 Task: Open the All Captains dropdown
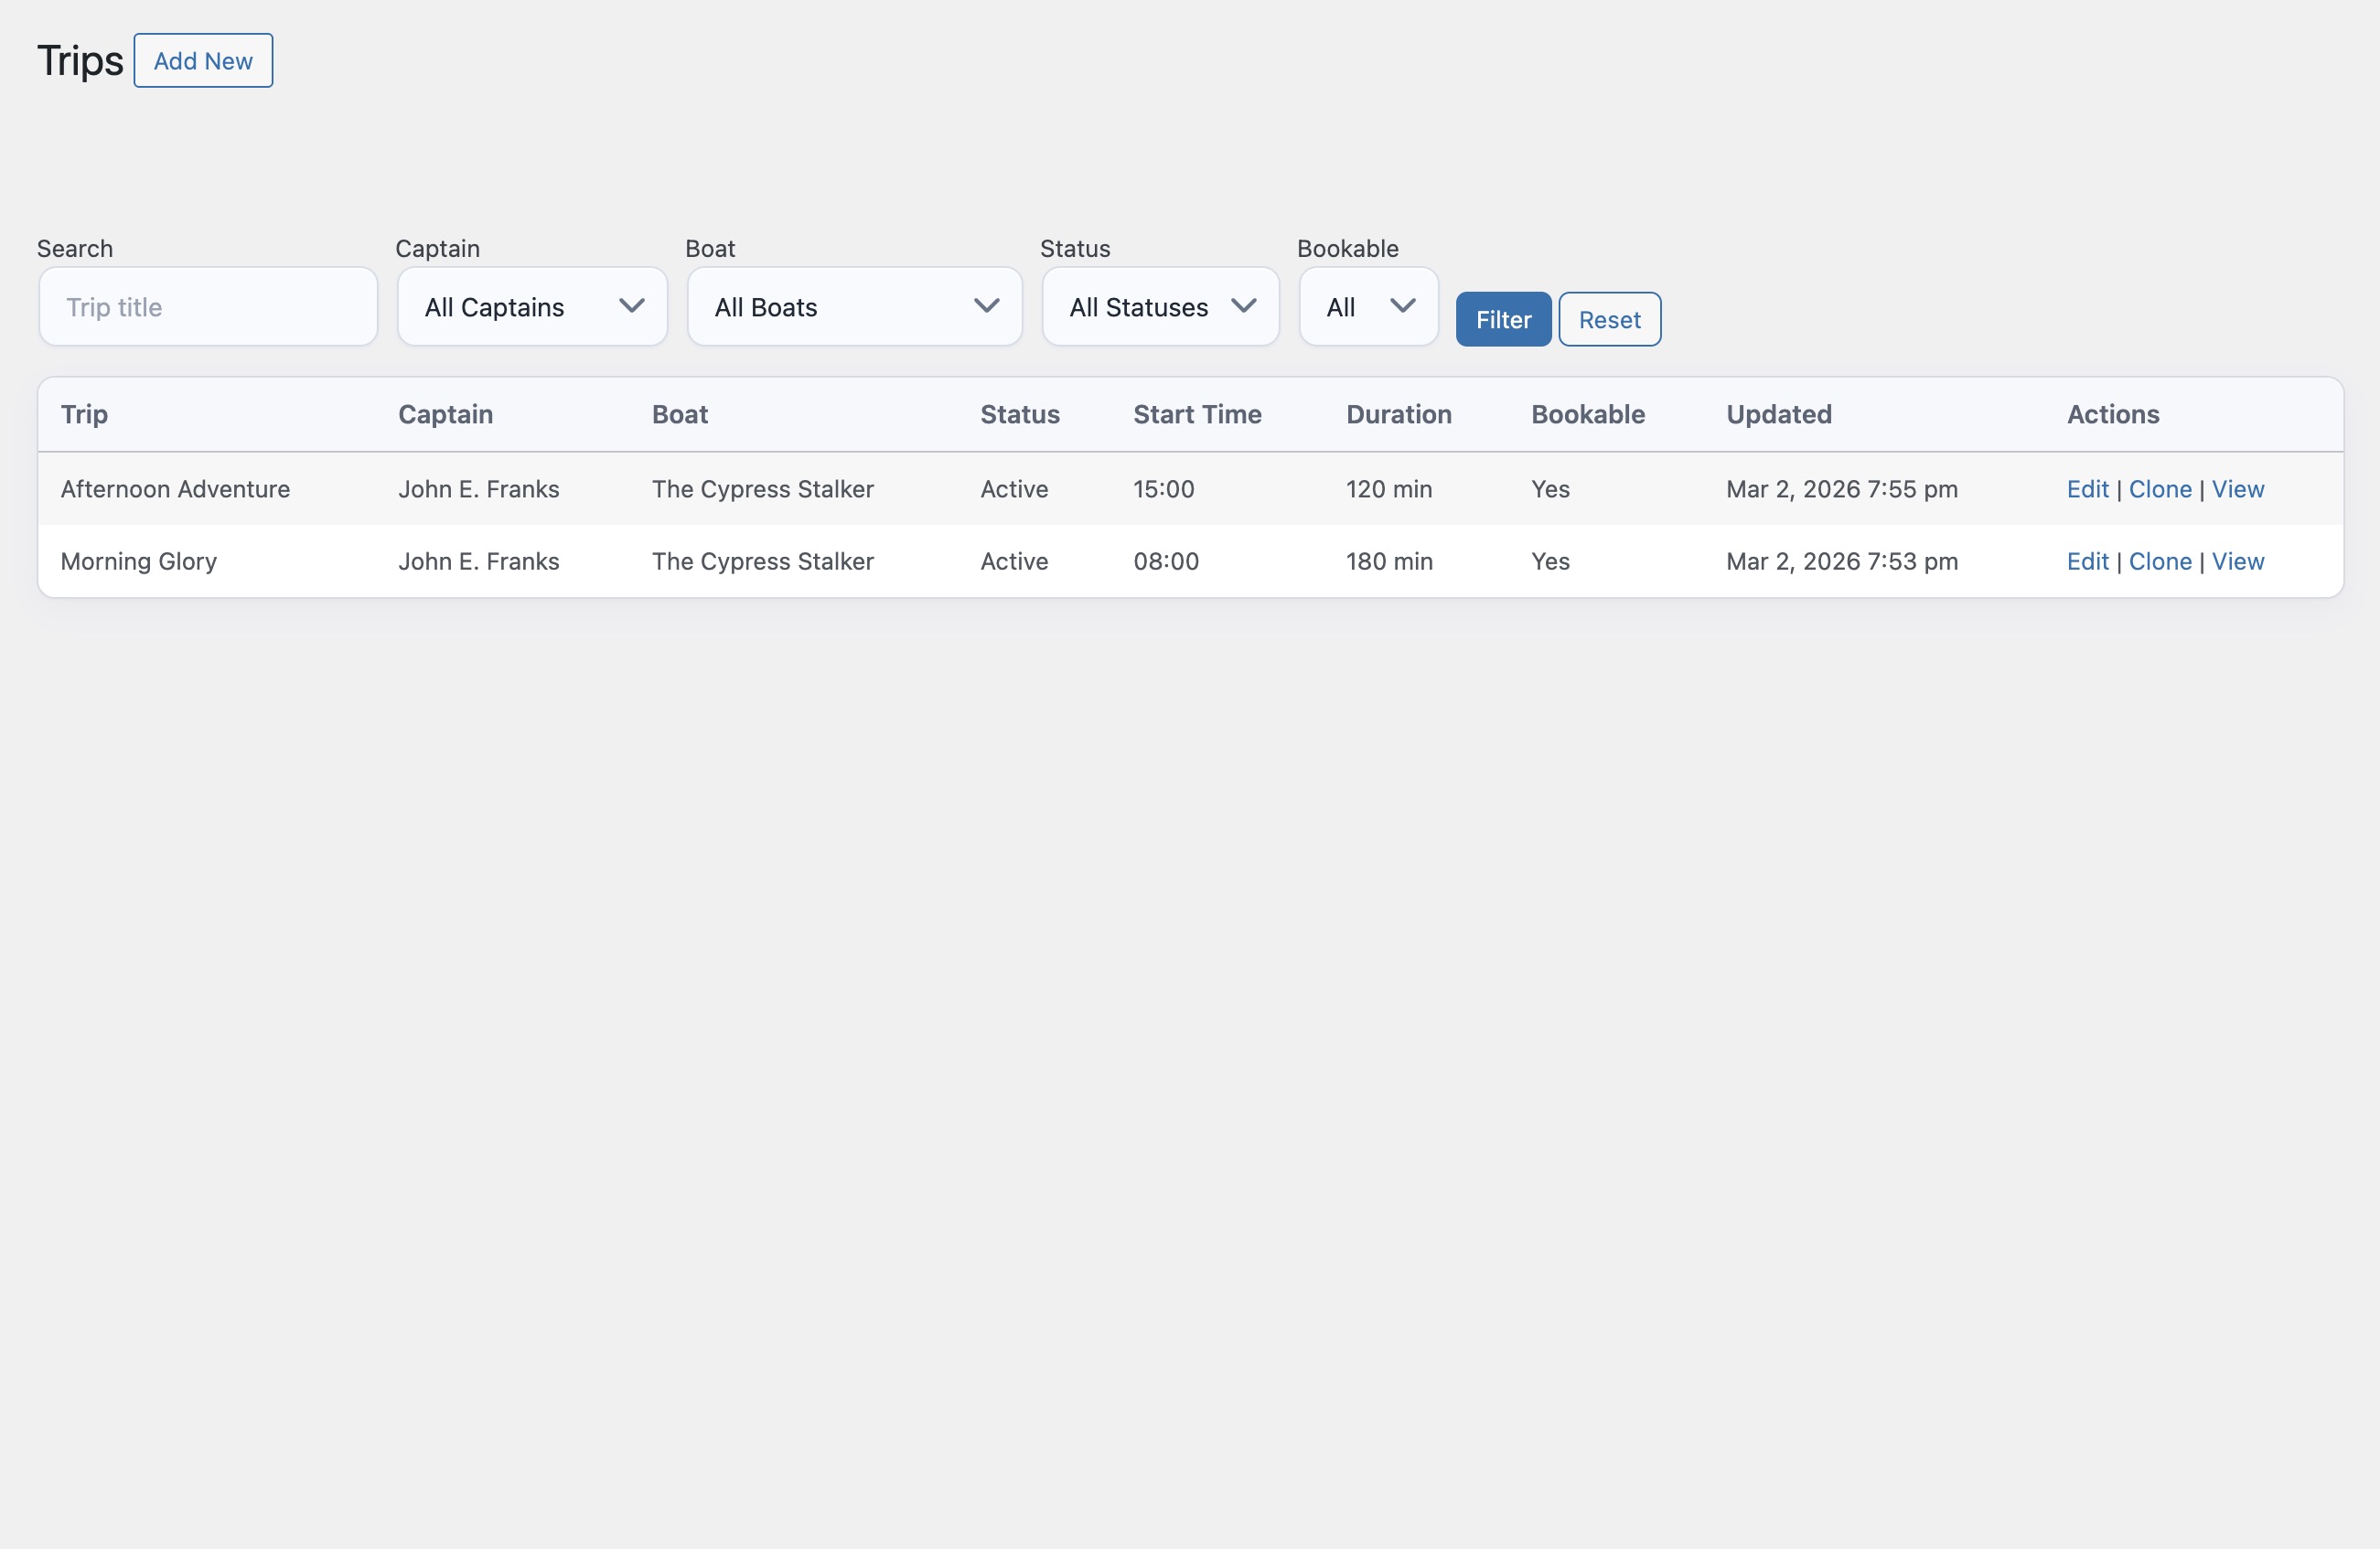531,307
